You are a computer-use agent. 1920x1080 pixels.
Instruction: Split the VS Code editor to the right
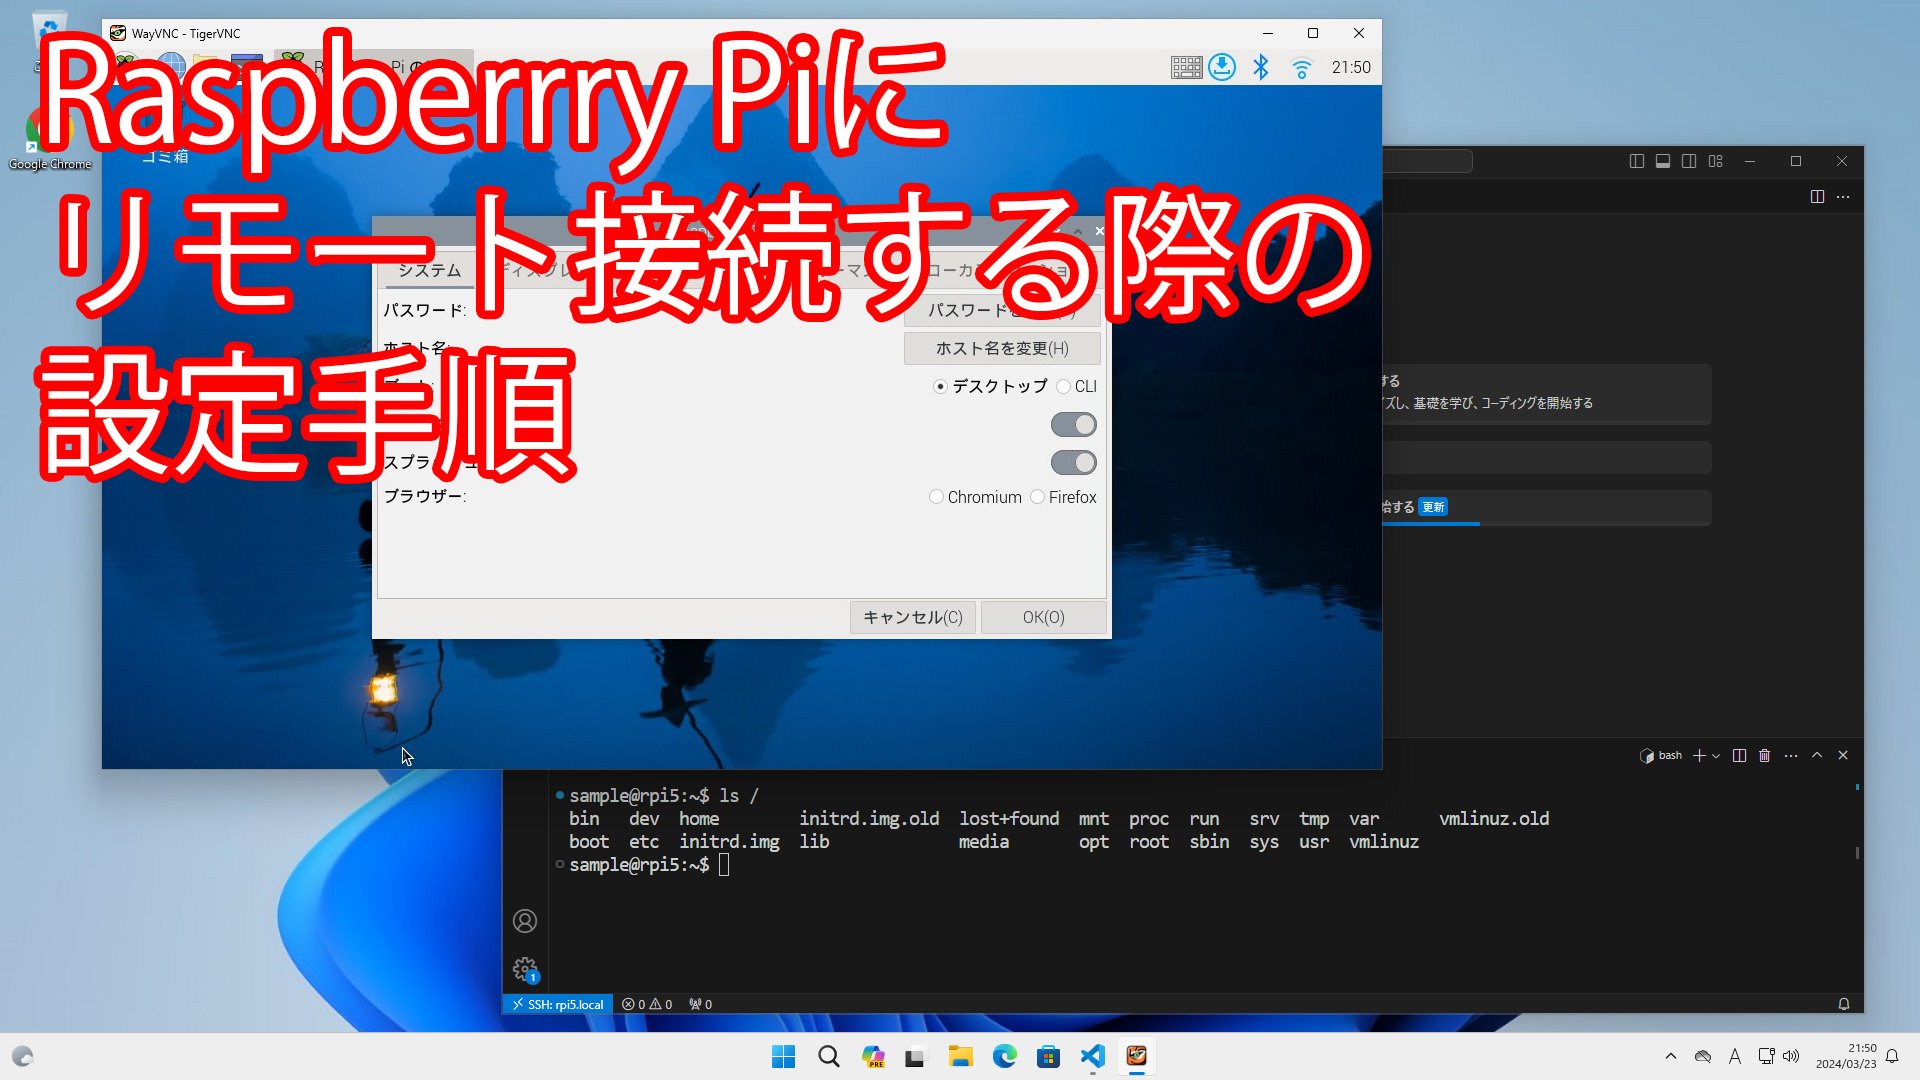(x=1817, y=197)
